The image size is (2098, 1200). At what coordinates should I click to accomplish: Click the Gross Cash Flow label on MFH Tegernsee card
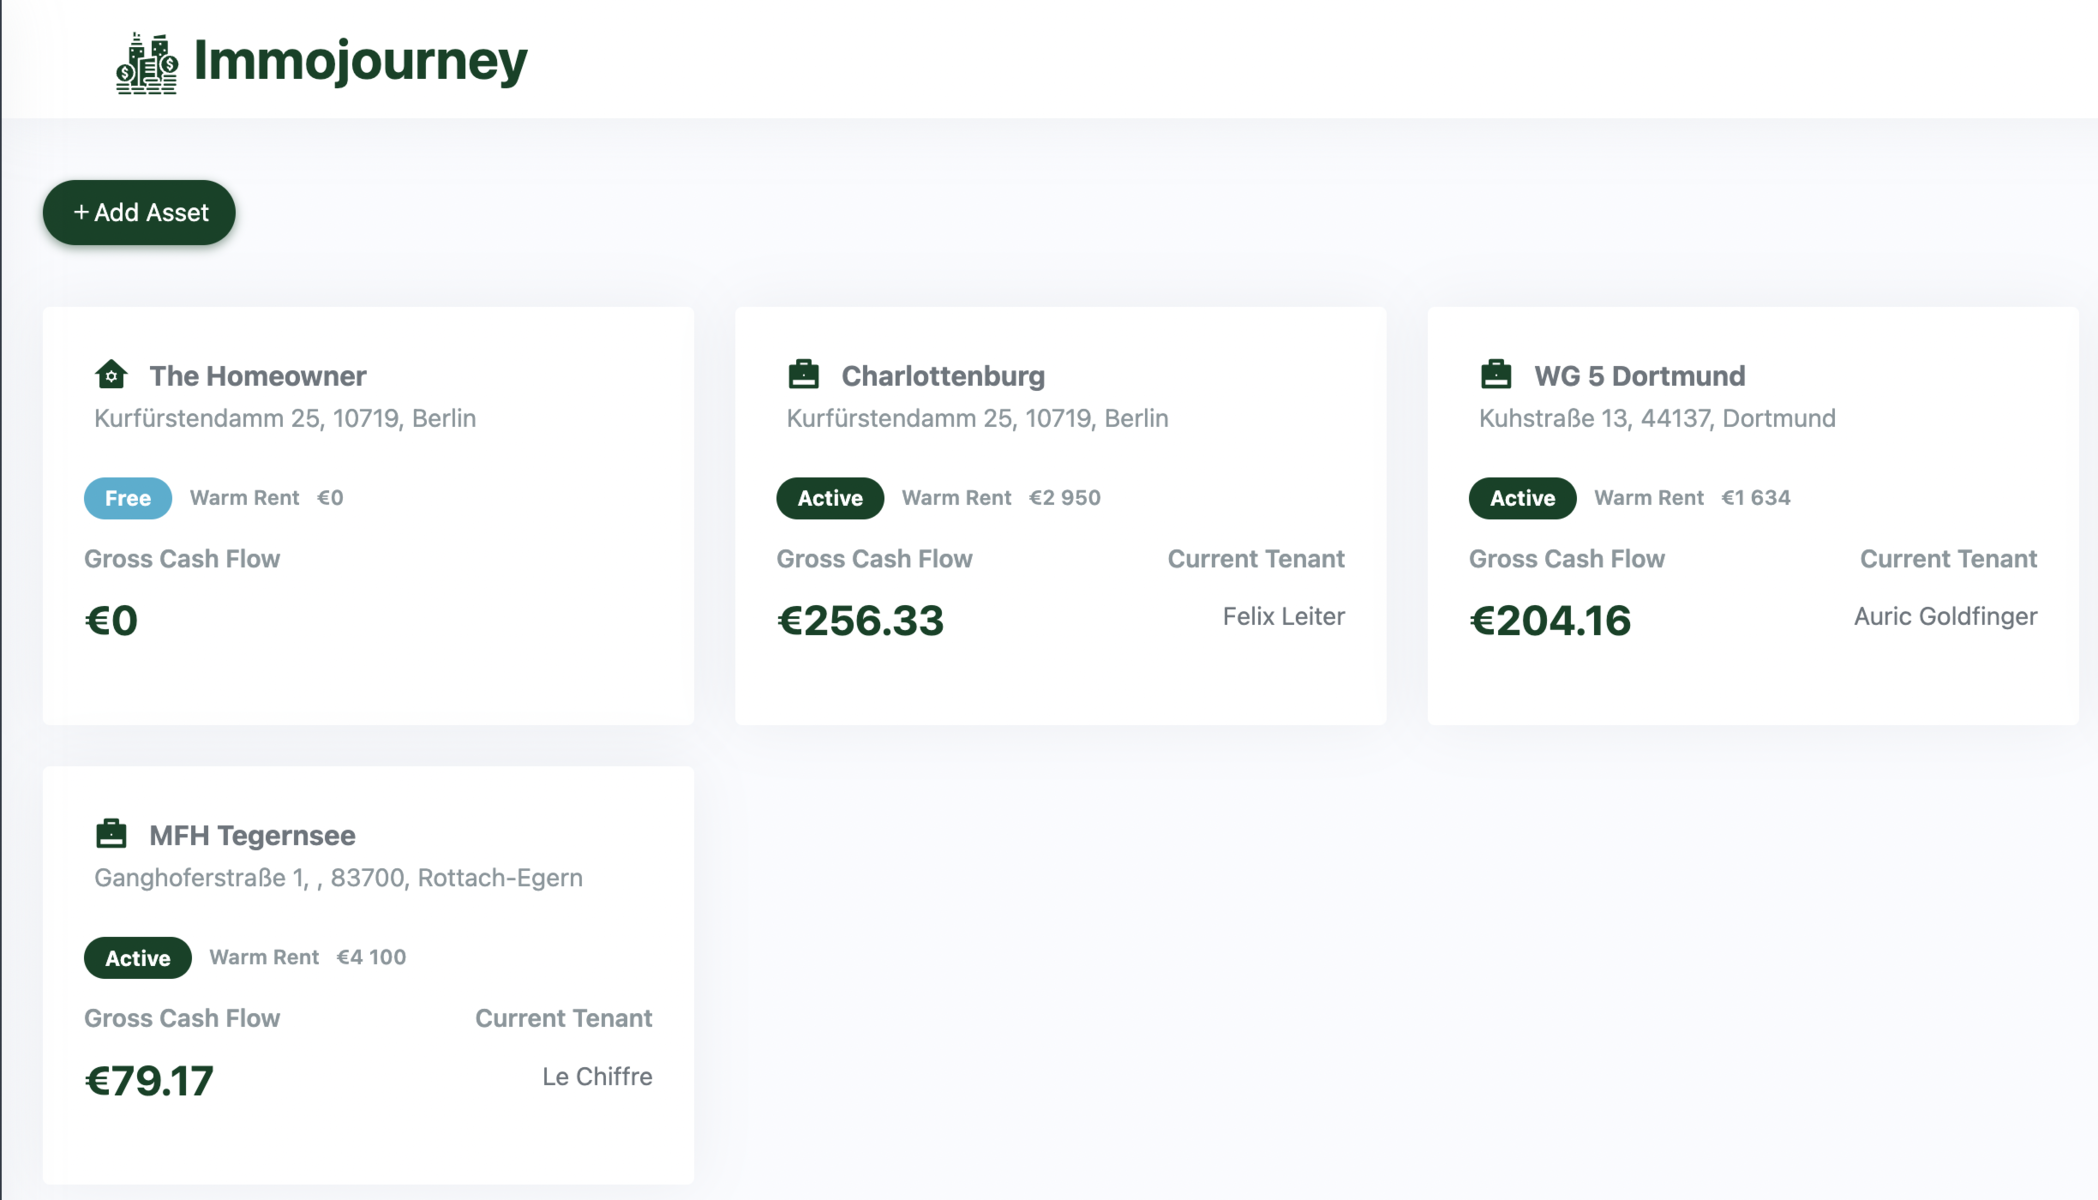[182, 1018]
